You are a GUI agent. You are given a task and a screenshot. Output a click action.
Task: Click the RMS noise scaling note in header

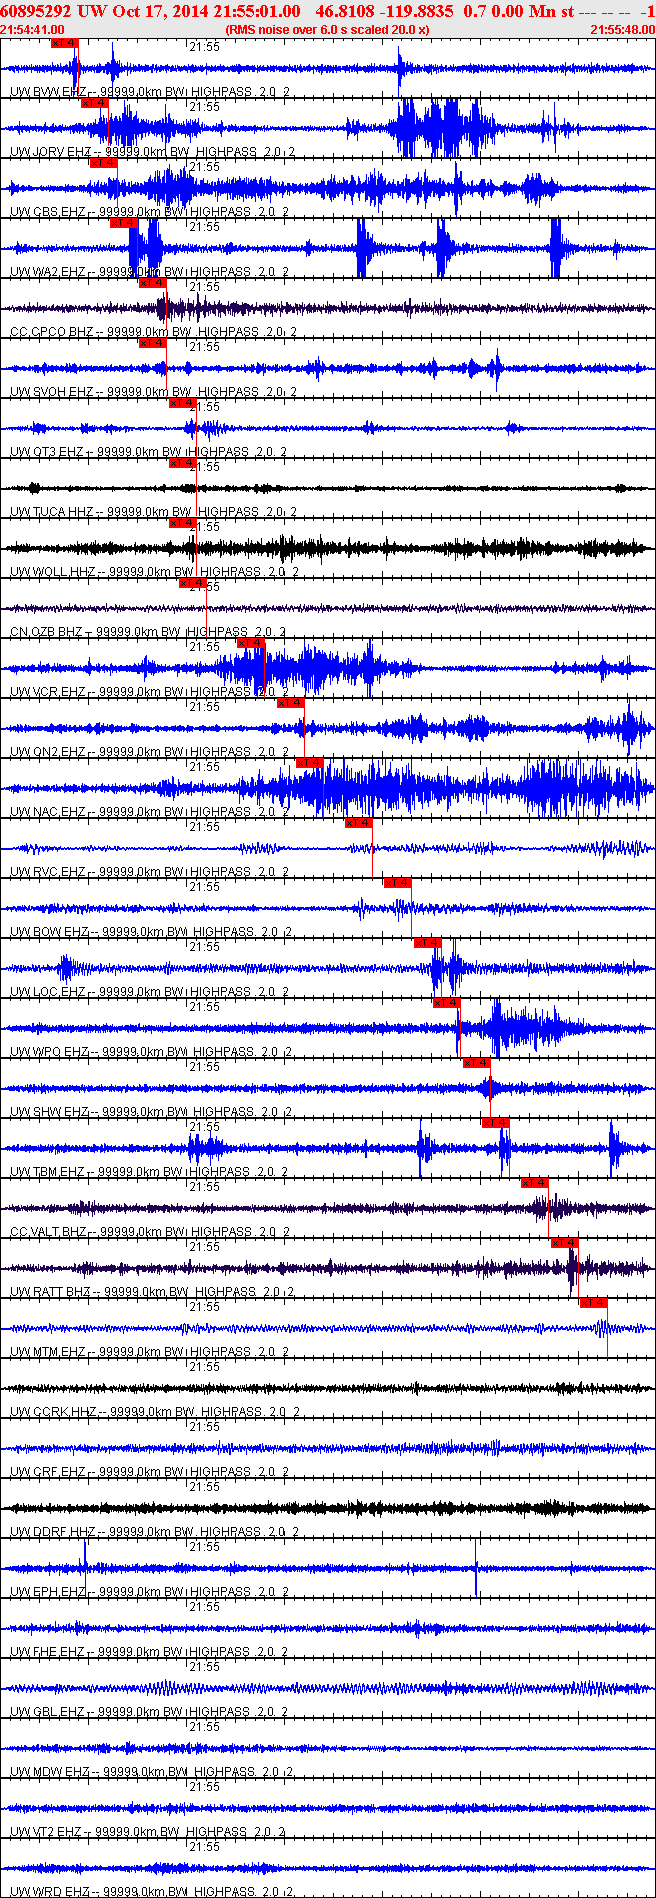(x=328, y=30)
